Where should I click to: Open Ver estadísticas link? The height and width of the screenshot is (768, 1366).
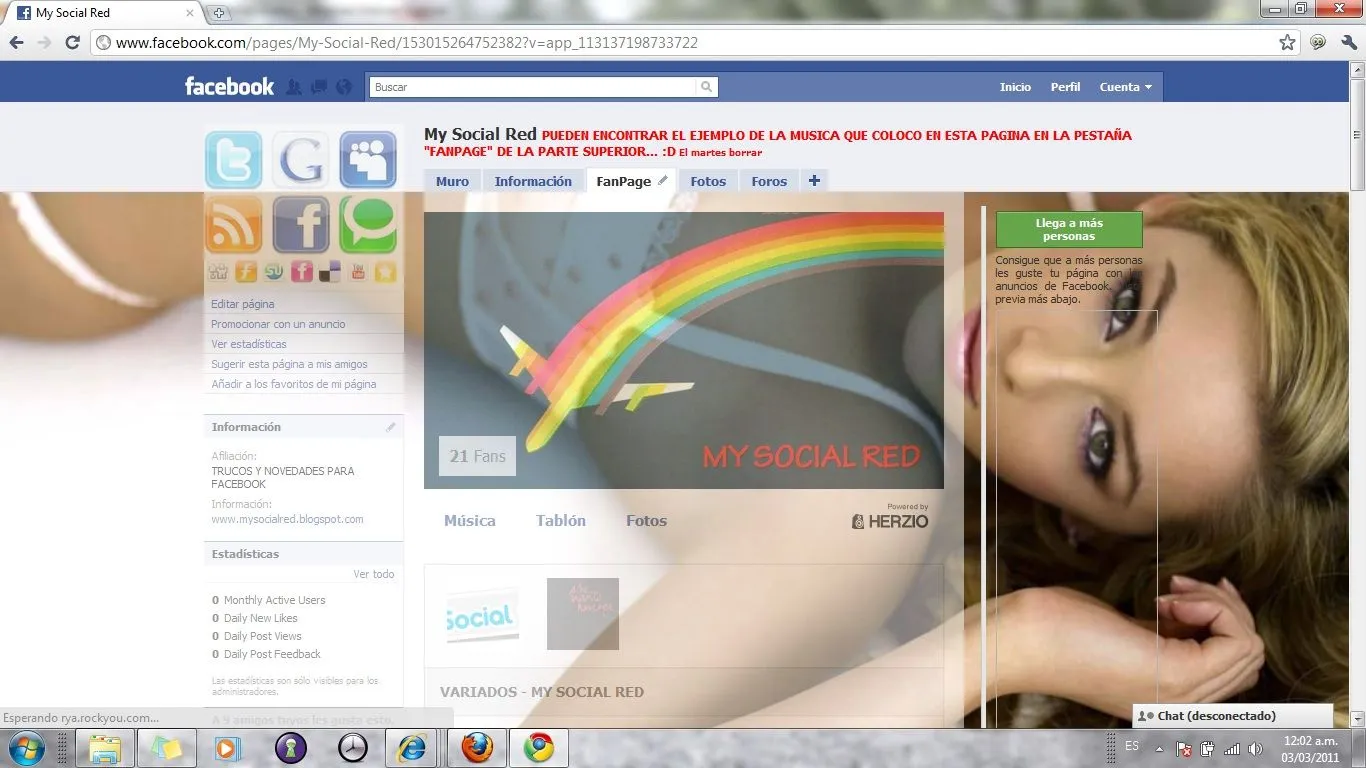[x=249, y=344]
